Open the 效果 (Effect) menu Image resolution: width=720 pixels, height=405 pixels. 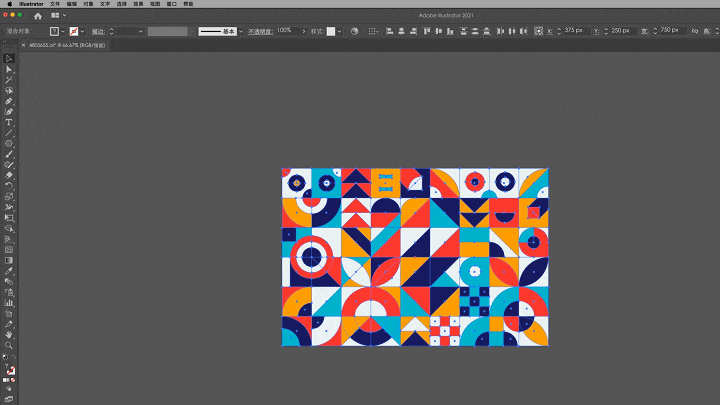click(x=138, y=4)
